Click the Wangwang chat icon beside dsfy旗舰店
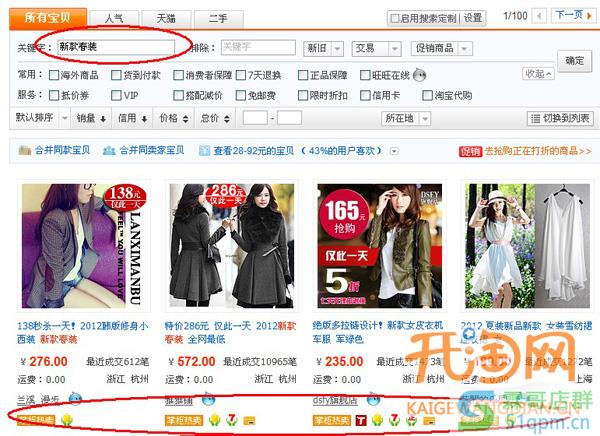Screen dimensions: 600x436 373,399
